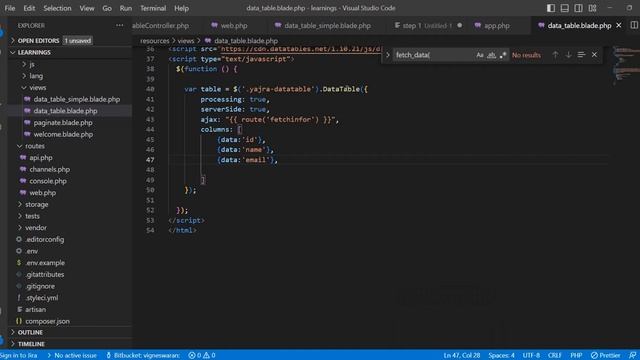Open channels.php file
Image resolution: width=640 pixels, height=360 pixels.
tap(49, 169)
